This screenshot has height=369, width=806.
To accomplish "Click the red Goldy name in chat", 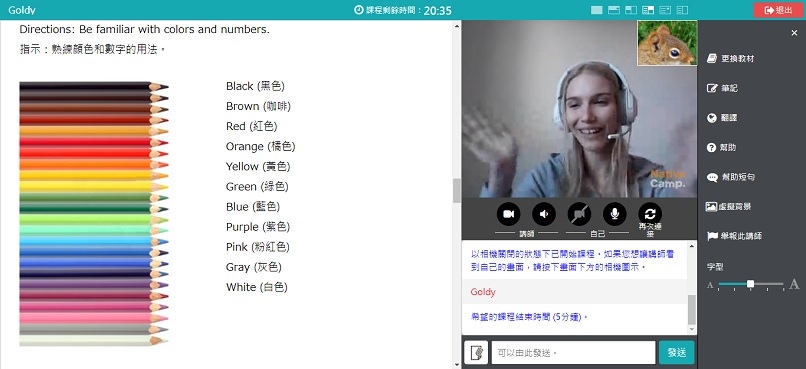I will [x=483, y=292].
